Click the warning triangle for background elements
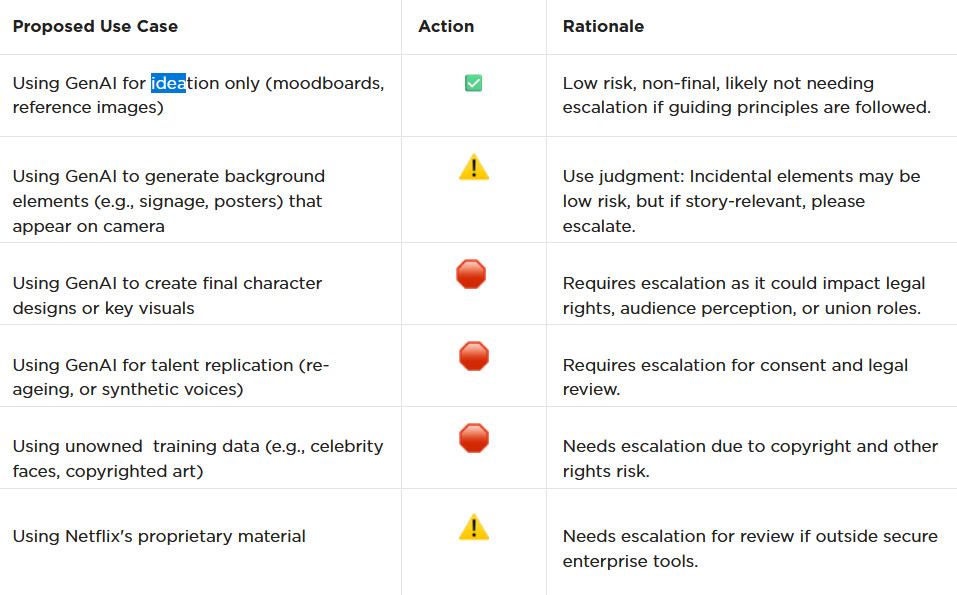This screenshot has height=595, width=957. click(474, 167)
